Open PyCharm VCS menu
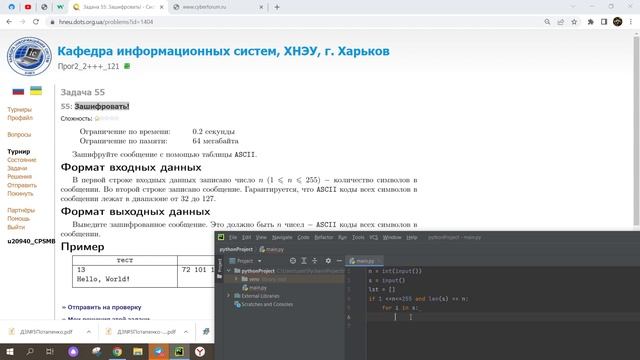The height and width of the screenshot is (360, 640). tap(373, 237)
